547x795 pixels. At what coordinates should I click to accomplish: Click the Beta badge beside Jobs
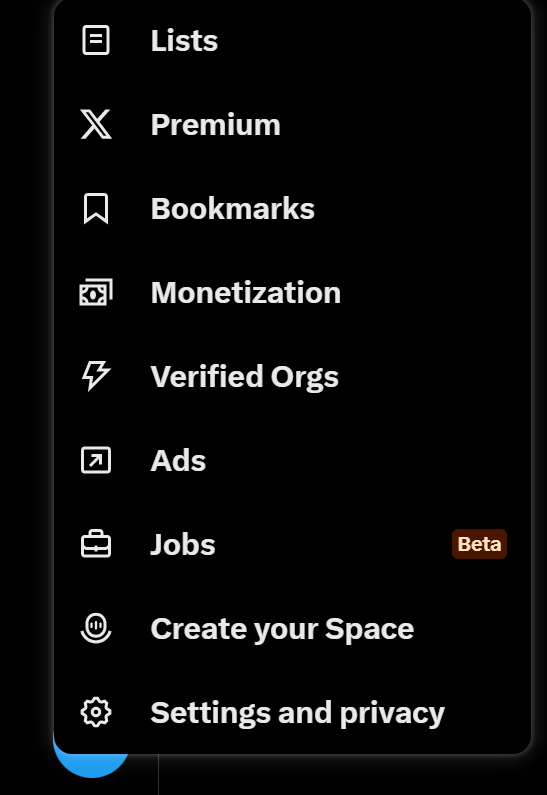[x=479, y=544]
